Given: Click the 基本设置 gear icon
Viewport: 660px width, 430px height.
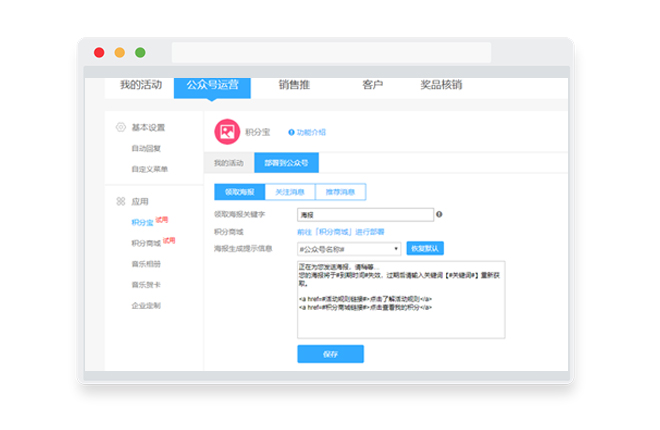Looking at the screenshot, I should 121,127.
